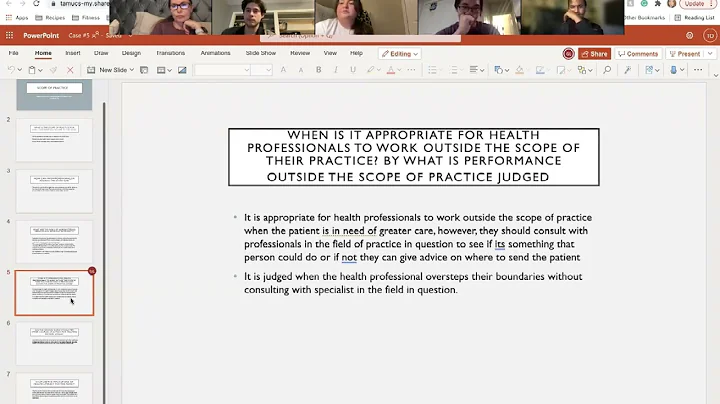Open the file name Saved dropdown

[x=130, y=35]
